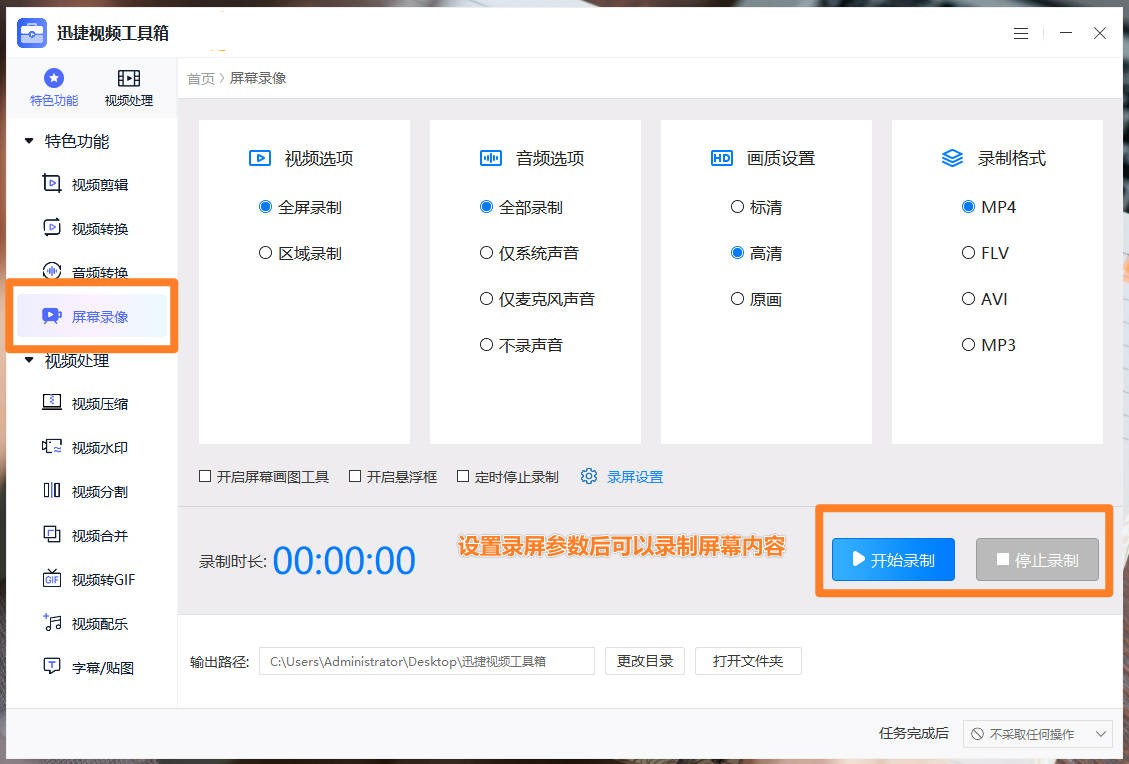Screen dimensions: 1129x764
Task: Open the 不采取任何操作 dropdown
Action: coord(1037,733)
